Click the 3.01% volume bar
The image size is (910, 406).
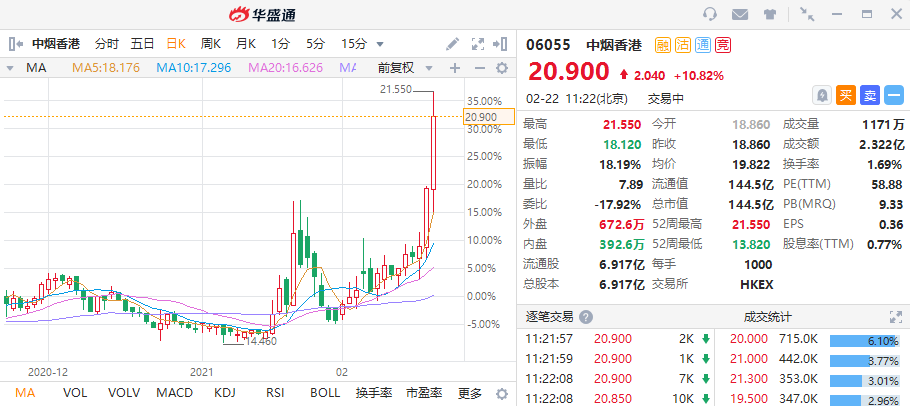point(865,381)
